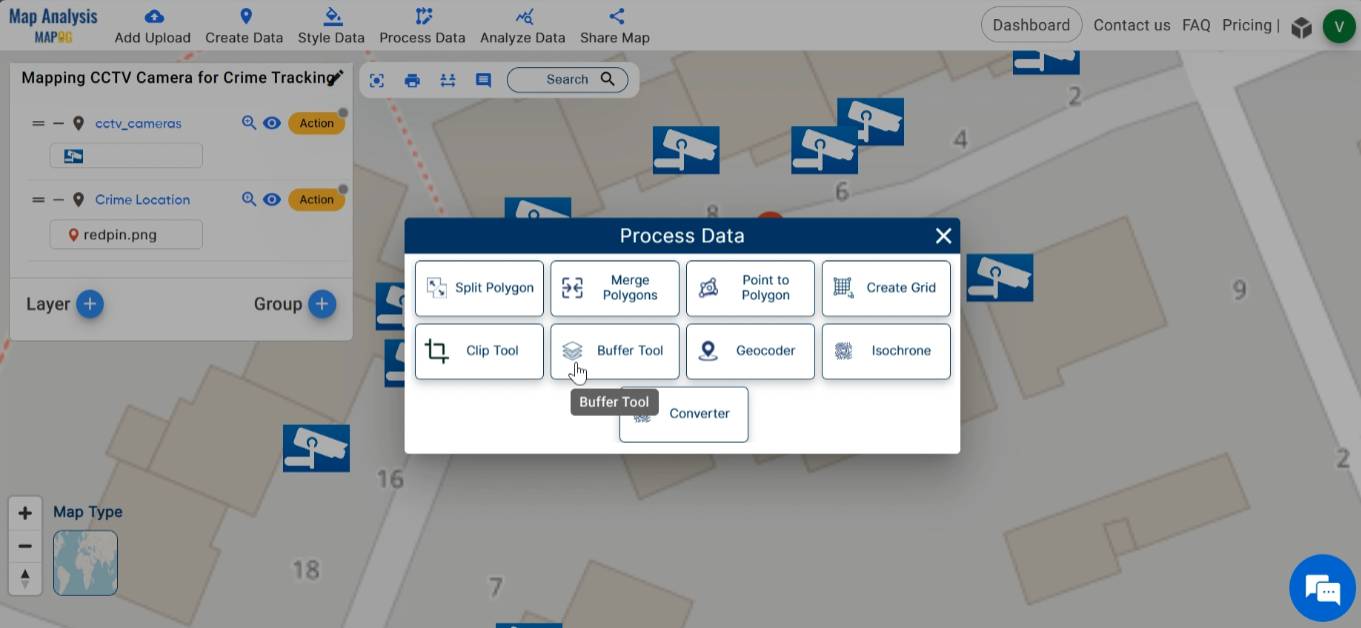This screenshot has width=1361, height=628.
Task: Open the live chat bubble
Action: [x=1323, y=589]
